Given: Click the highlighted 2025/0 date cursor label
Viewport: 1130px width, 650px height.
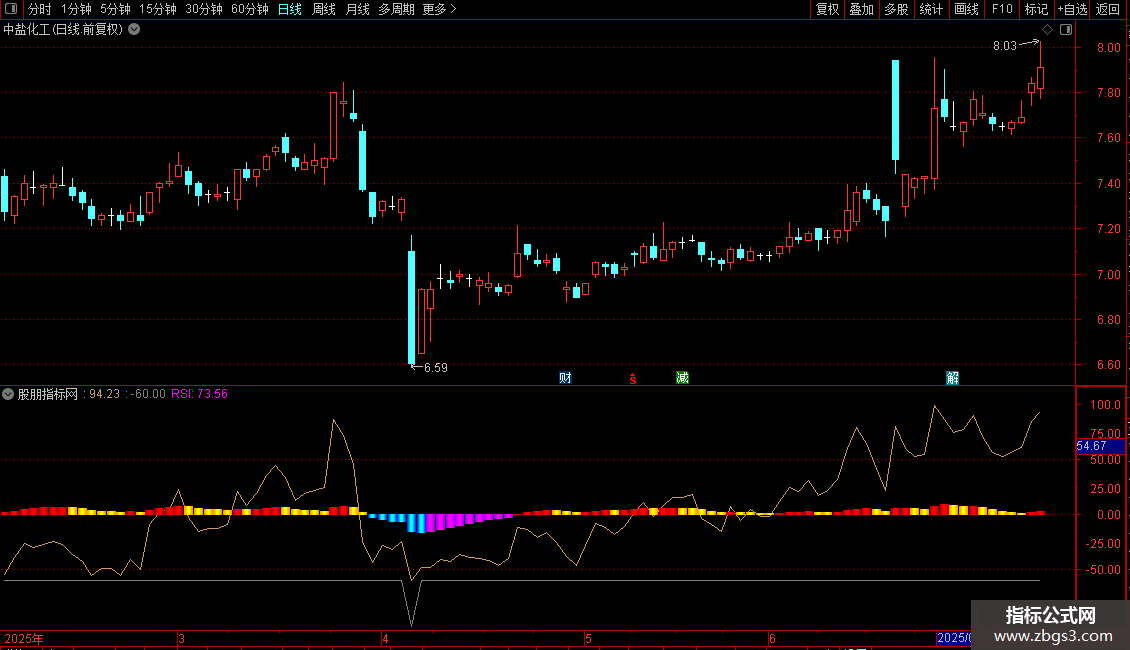Looking at the screenshot, I should (953, 638).
